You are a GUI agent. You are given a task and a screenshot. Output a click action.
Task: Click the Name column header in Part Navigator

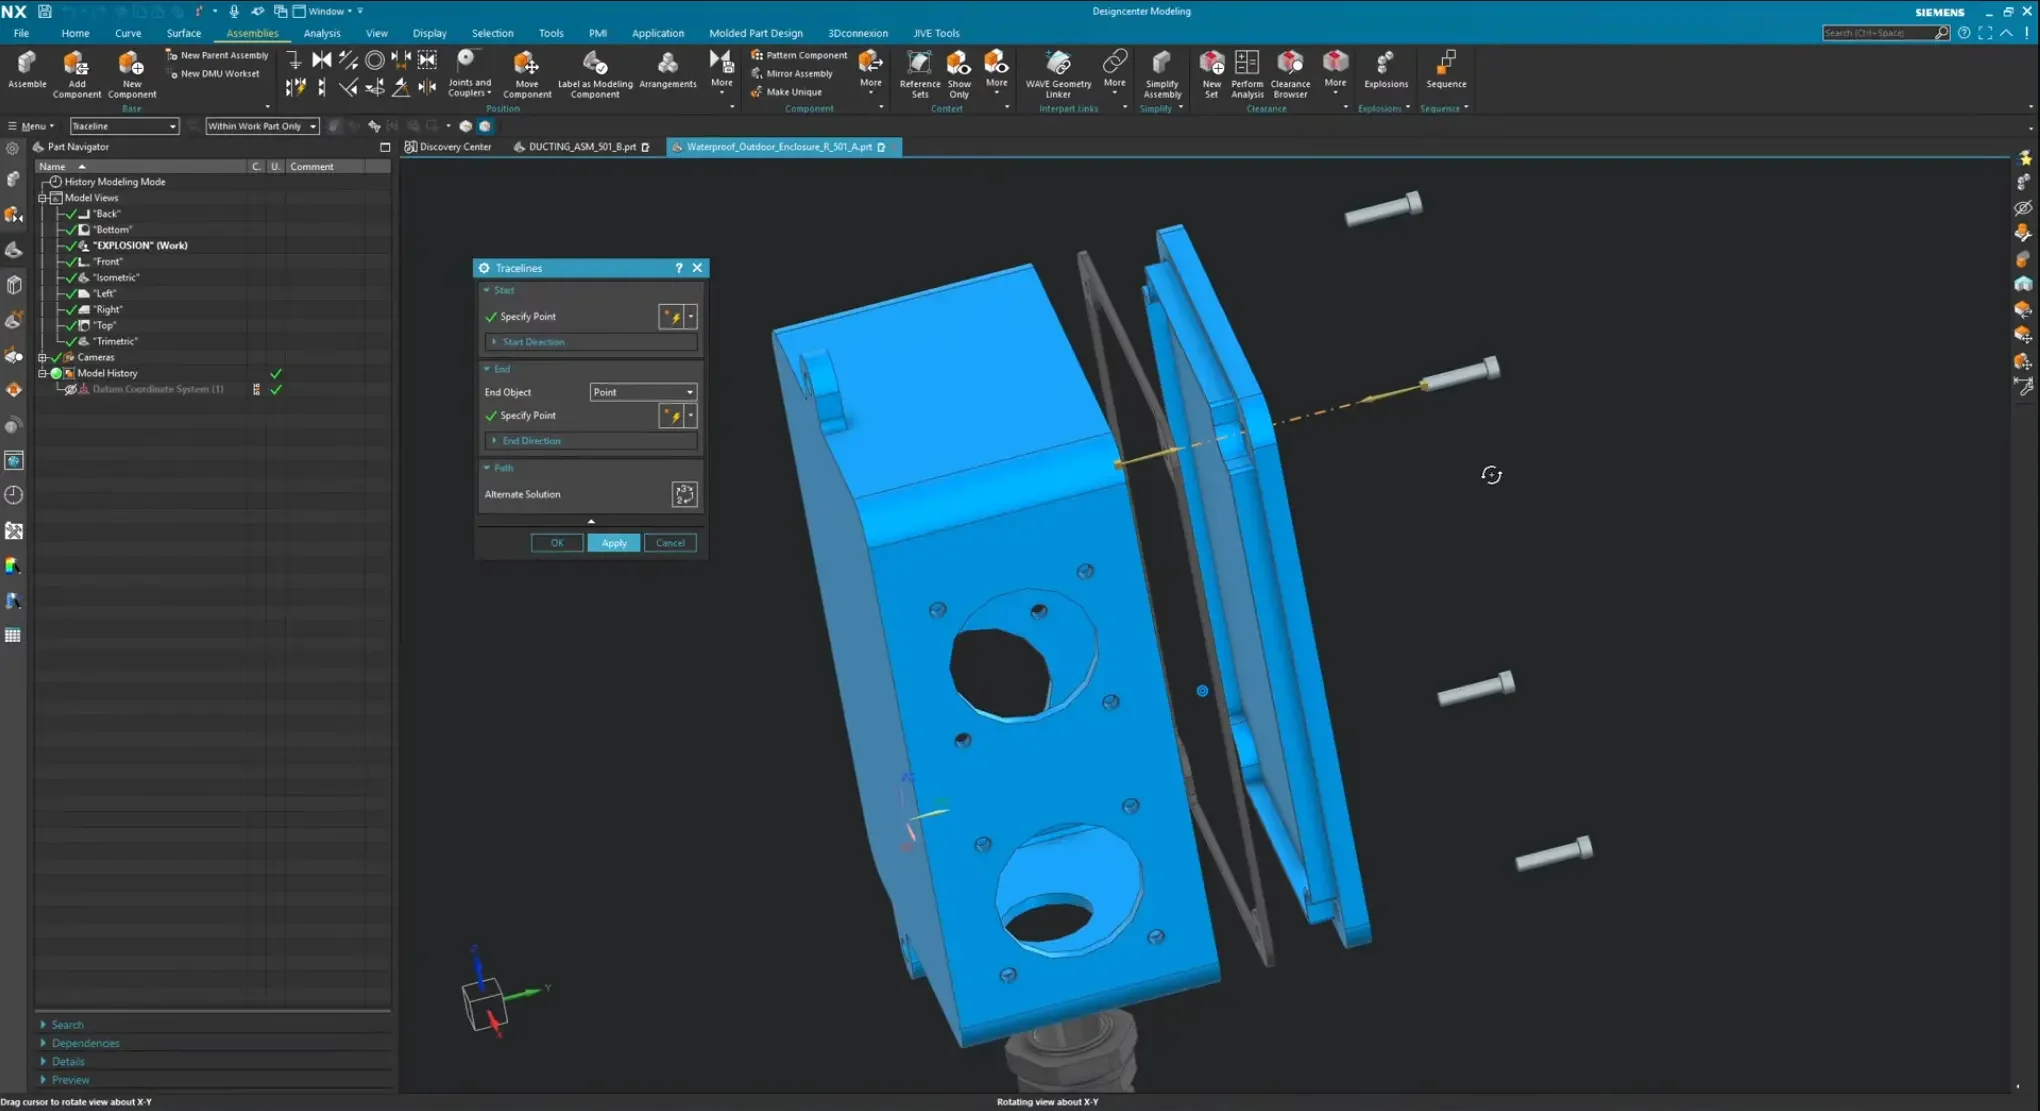[x=142, y=167]
